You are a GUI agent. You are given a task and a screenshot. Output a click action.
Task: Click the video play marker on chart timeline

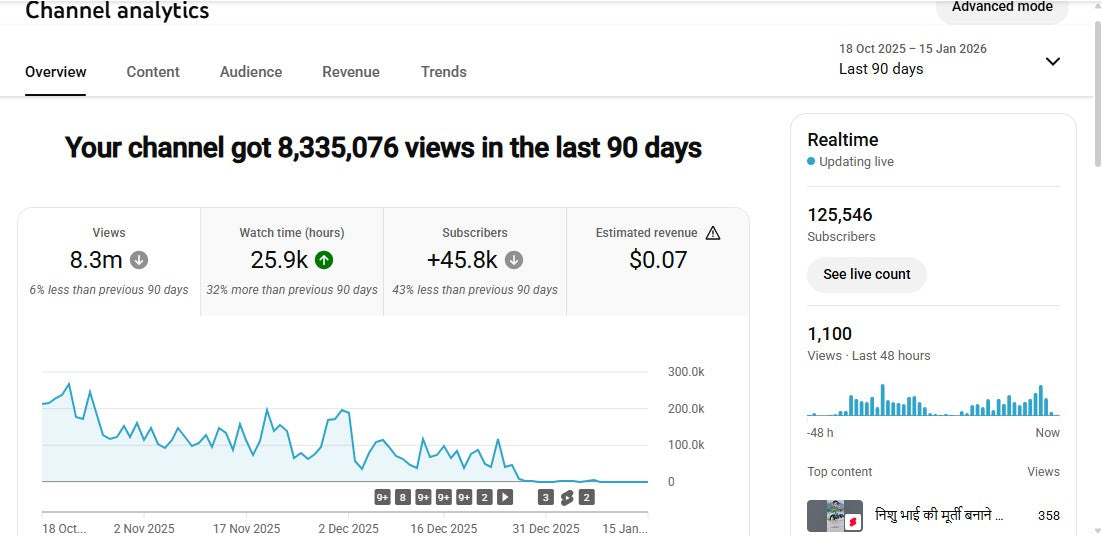pyautogui.click(x=505, y=497)
